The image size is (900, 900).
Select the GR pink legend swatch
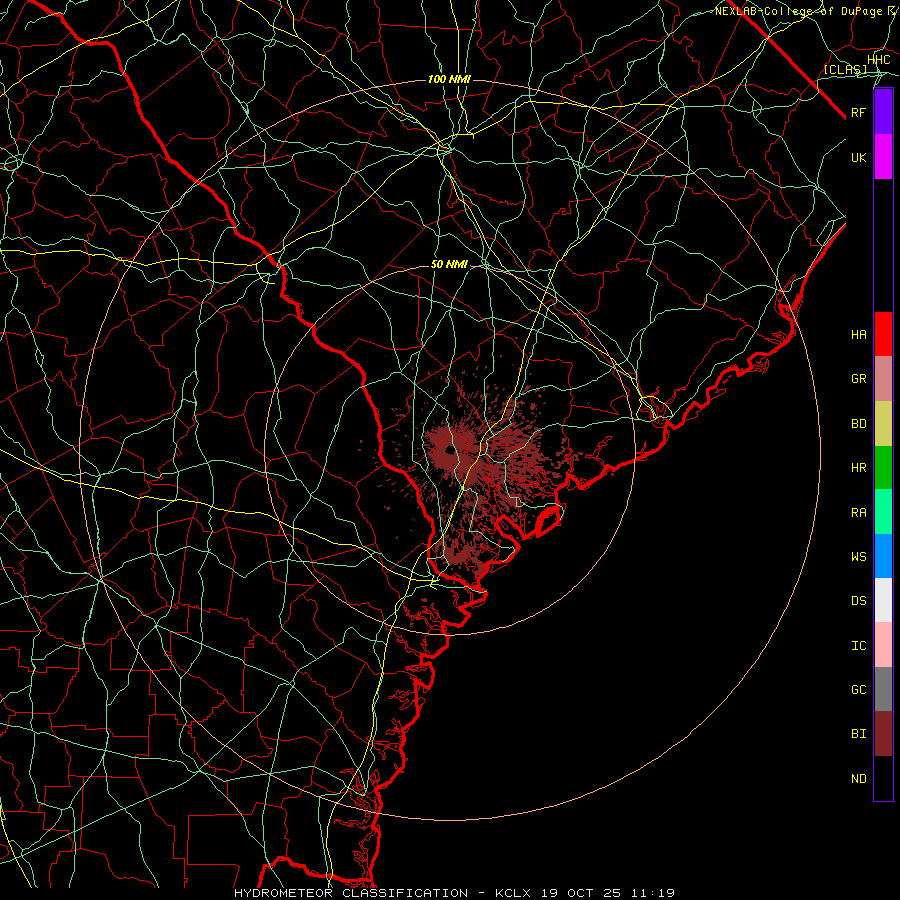pyautogui.click(x=883, y=379)
